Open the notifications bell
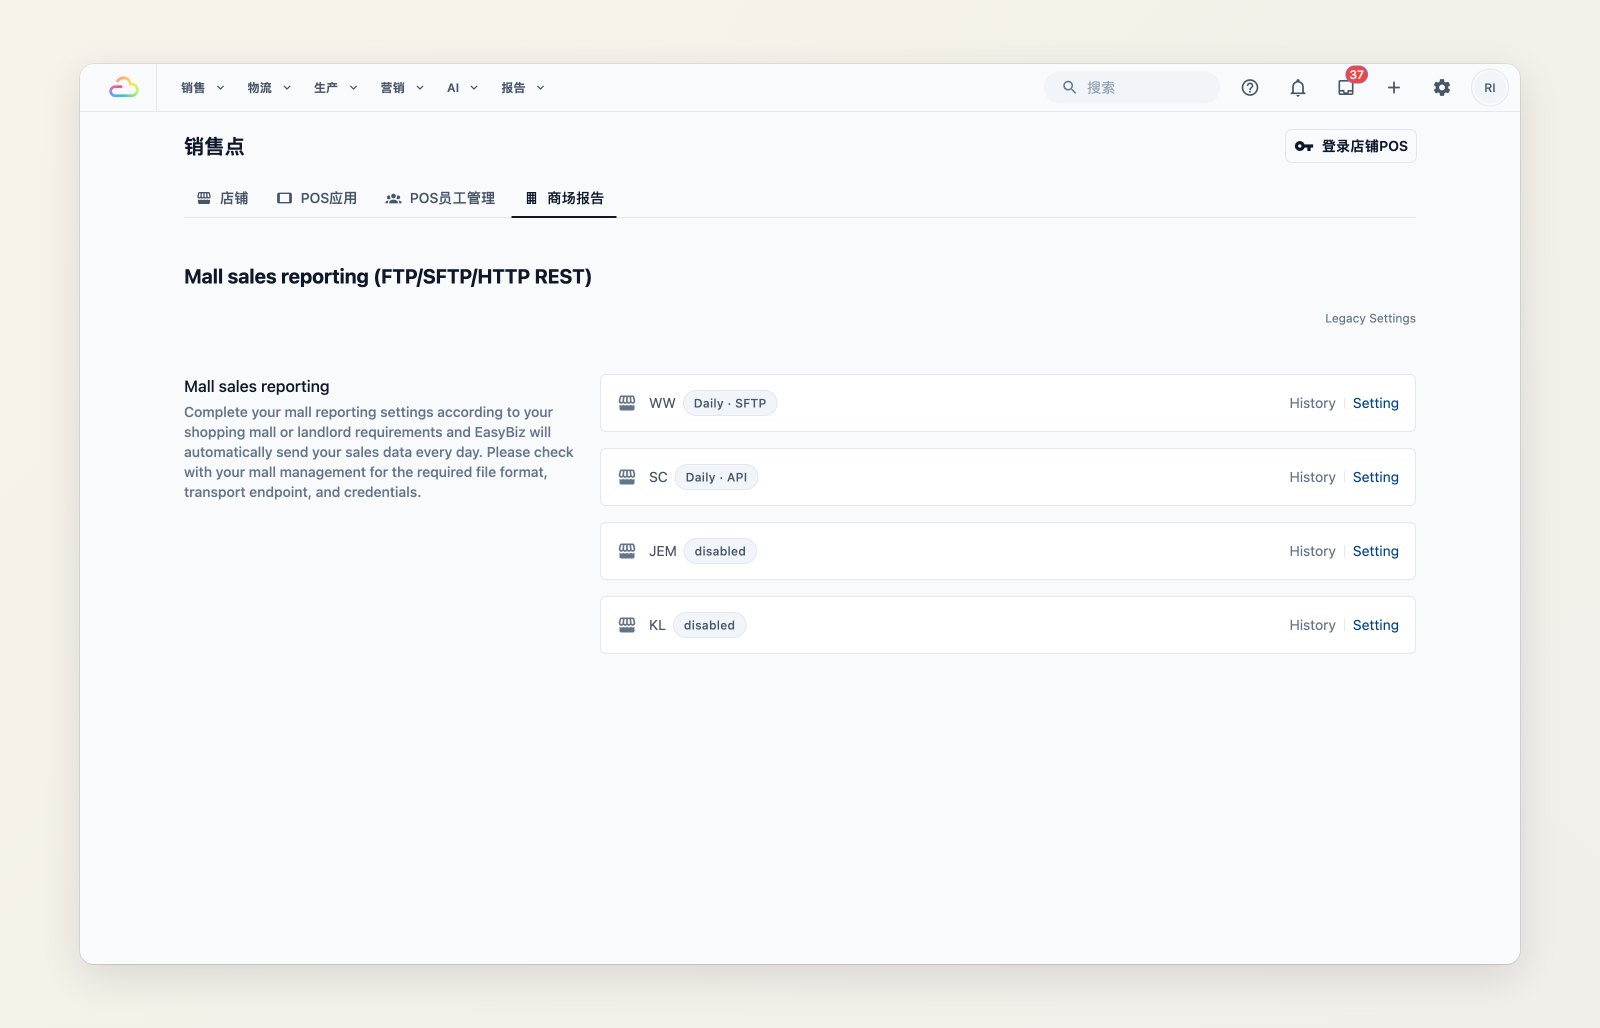Screen dimensions: 1600x1028 (x=1298, y=88)
